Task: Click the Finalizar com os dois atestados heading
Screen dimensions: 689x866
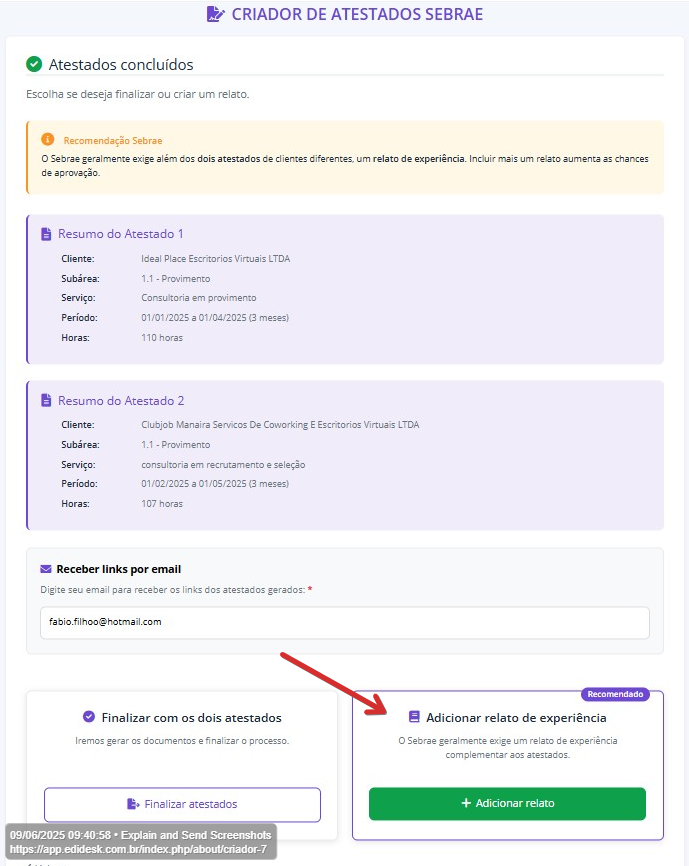Action: click(191, 717)
